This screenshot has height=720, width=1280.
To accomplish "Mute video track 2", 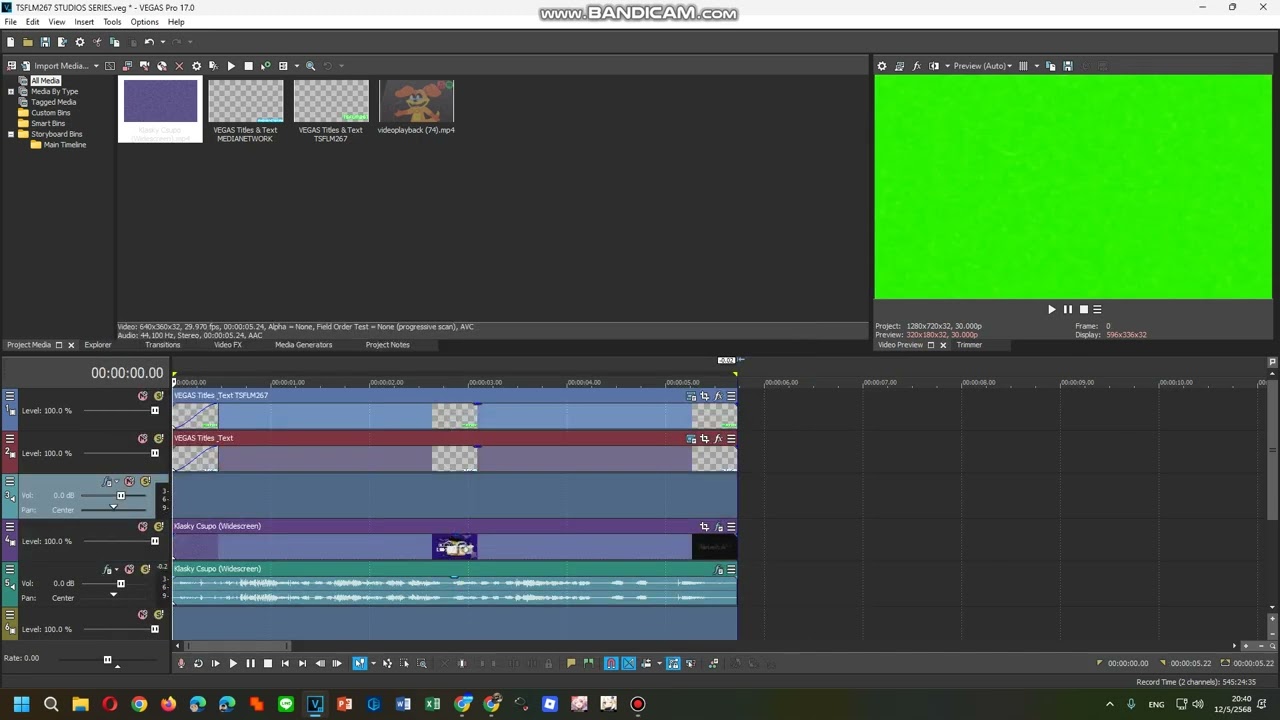I will click(142, 439).
